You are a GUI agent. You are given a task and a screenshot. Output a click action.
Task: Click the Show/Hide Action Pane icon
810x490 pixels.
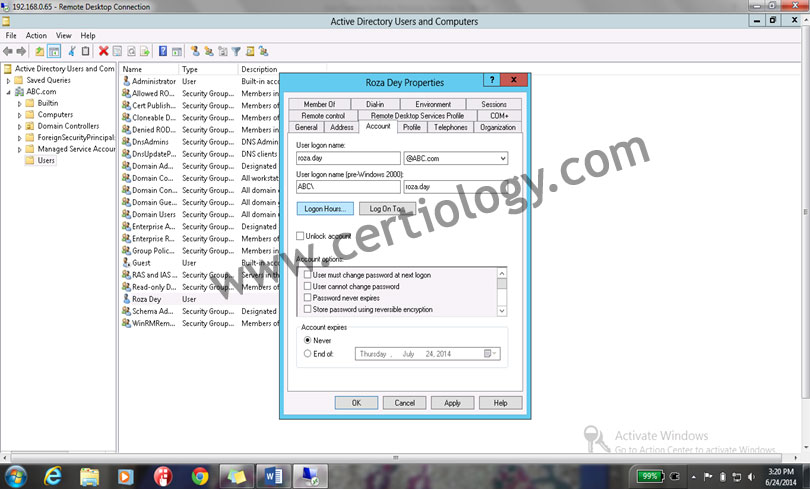[177, 51]
